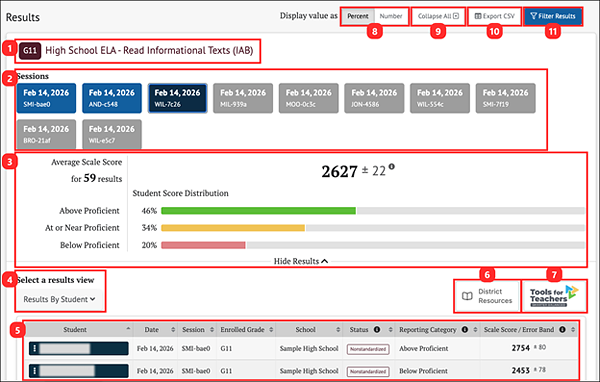Click Scale Score / Error Band sort arrows
Viewport: 600px width, 382px height.
[x=573, y=330]
